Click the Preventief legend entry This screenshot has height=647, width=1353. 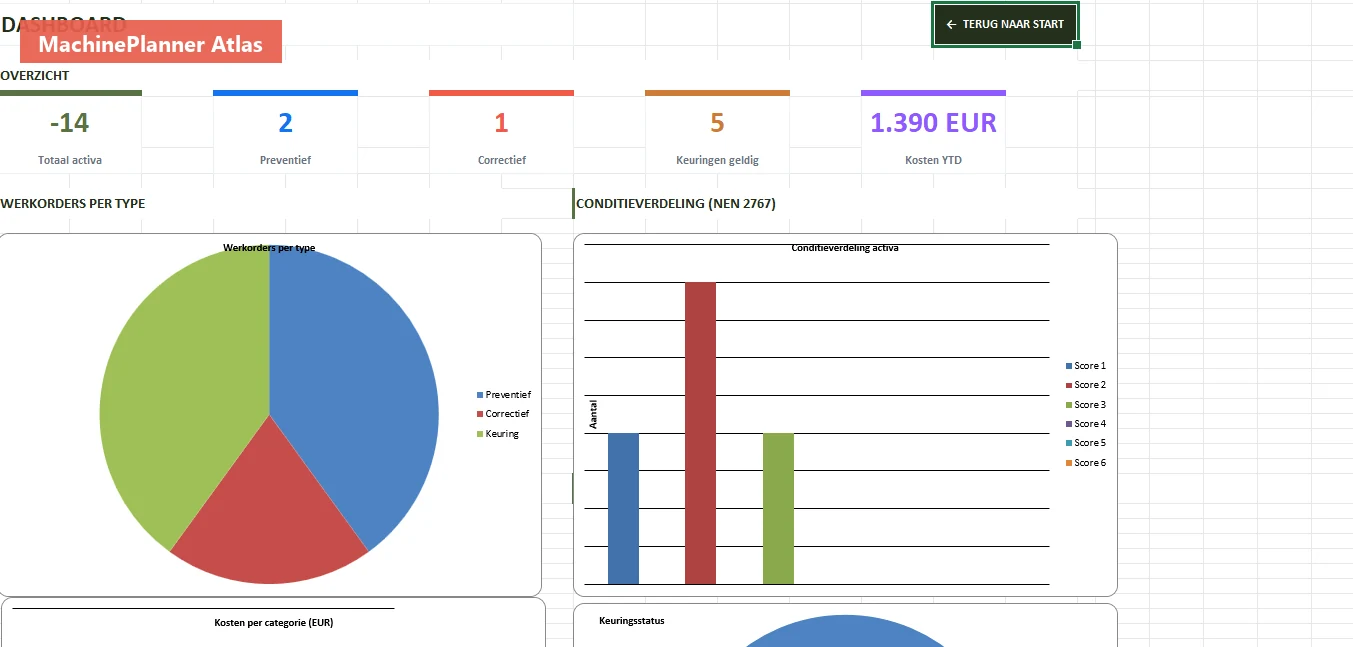[x=504, y=395]
